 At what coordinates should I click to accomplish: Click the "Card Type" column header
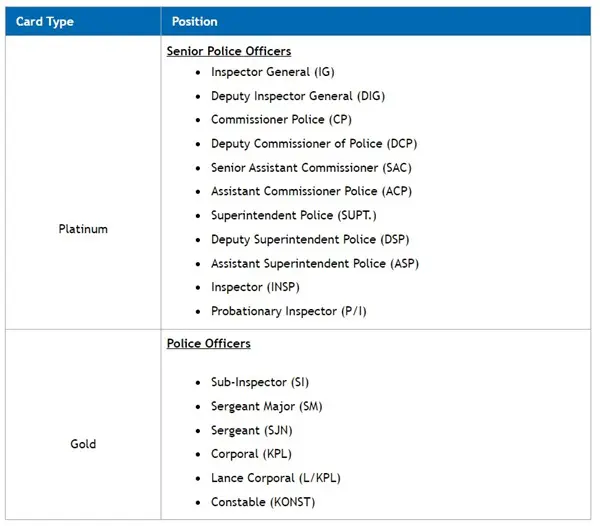coord(45,21)
